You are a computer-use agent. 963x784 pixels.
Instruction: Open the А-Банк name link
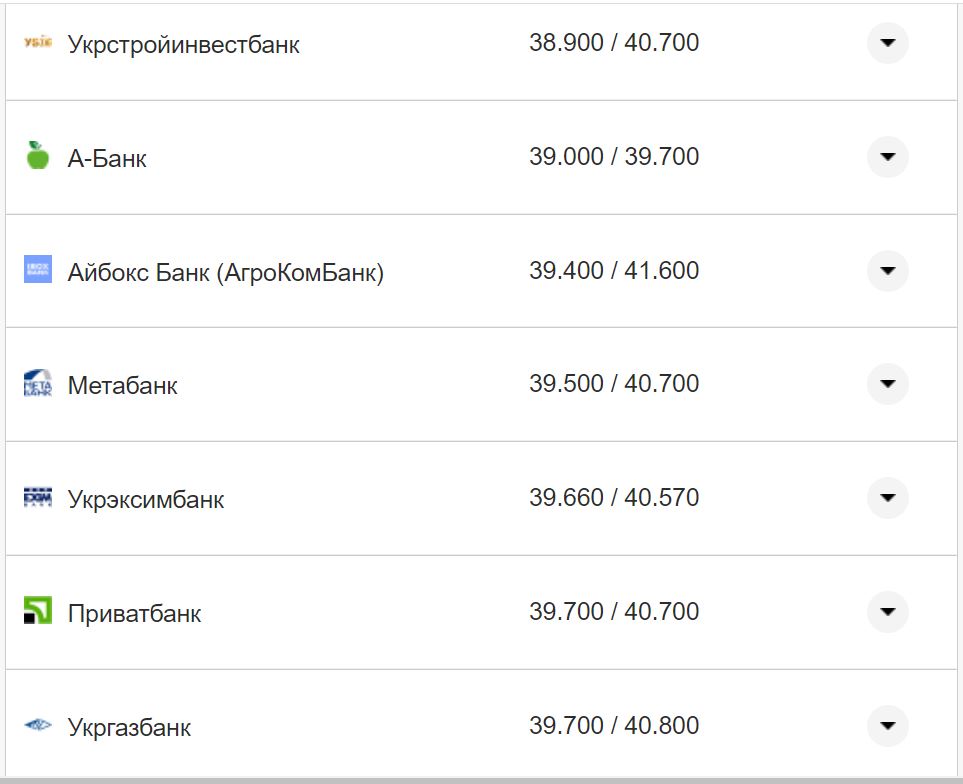click(107, 158)
